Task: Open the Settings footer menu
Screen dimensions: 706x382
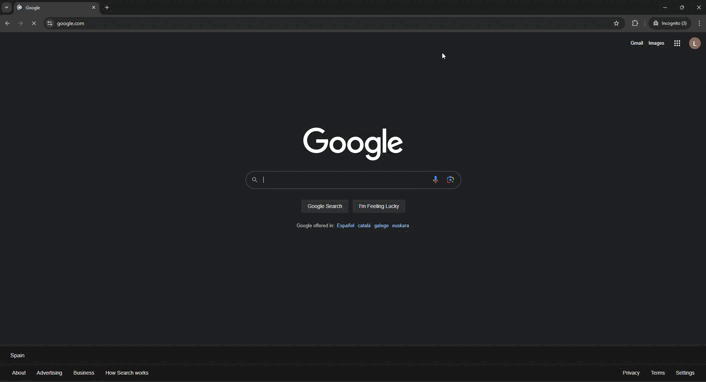Action: coord(685,373)
